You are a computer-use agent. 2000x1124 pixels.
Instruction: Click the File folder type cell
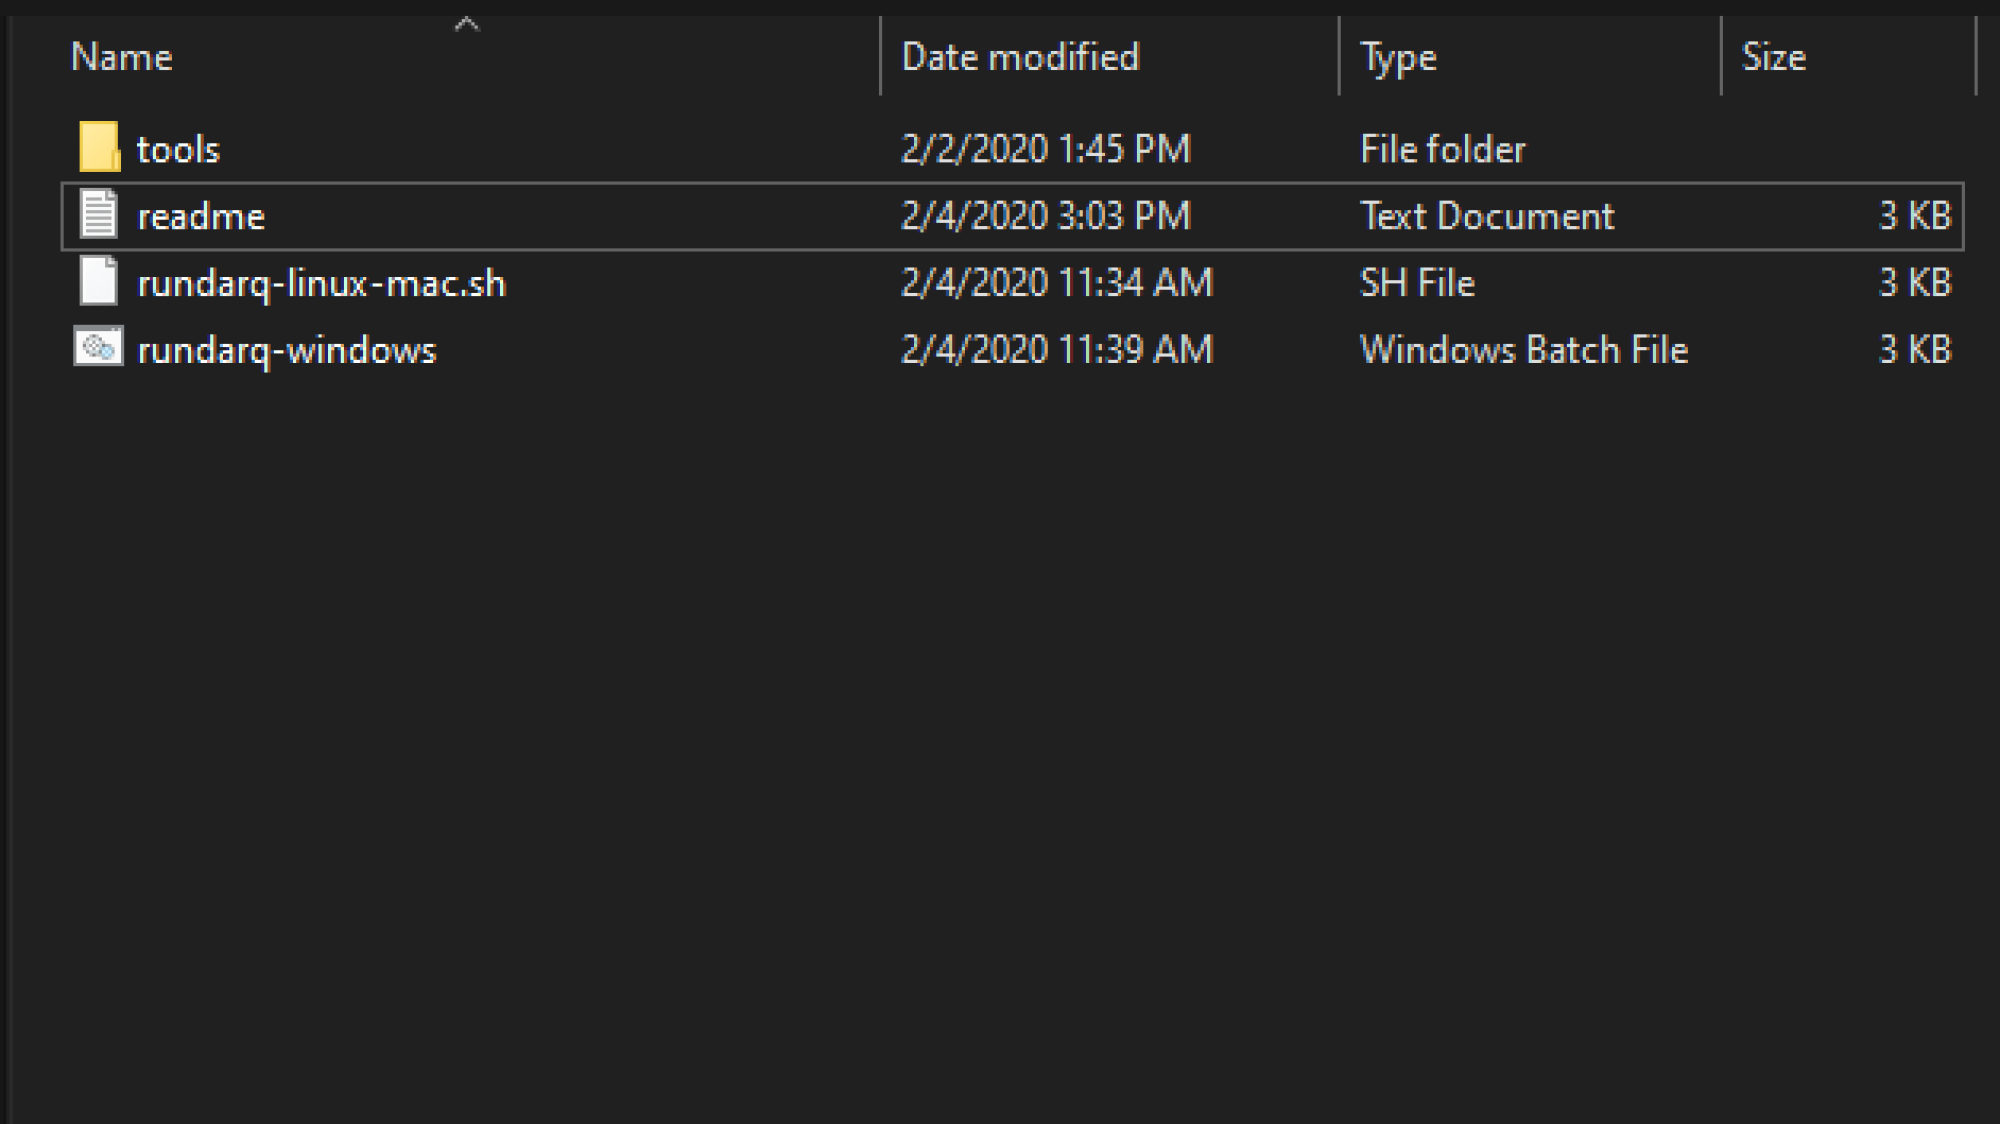(1443, 150)
